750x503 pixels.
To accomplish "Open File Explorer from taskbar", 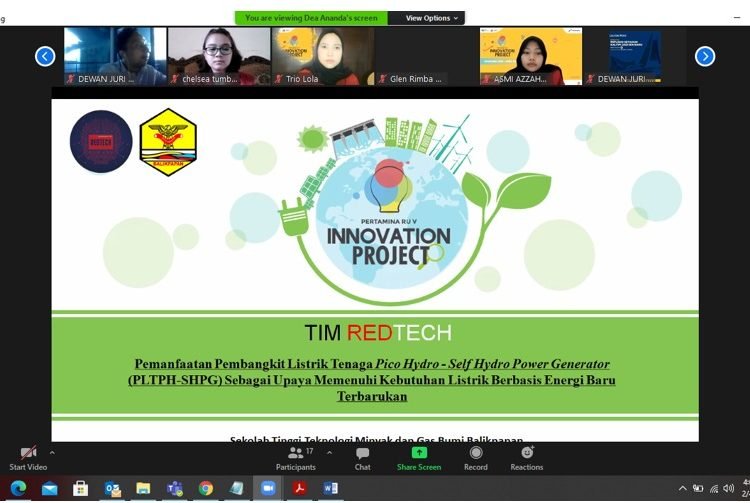I will [143, 488].
